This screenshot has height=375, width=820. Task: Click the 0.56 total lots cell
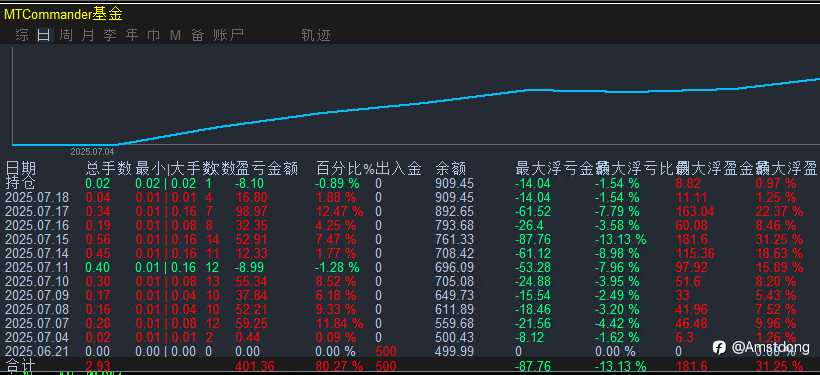pos(97,240)
